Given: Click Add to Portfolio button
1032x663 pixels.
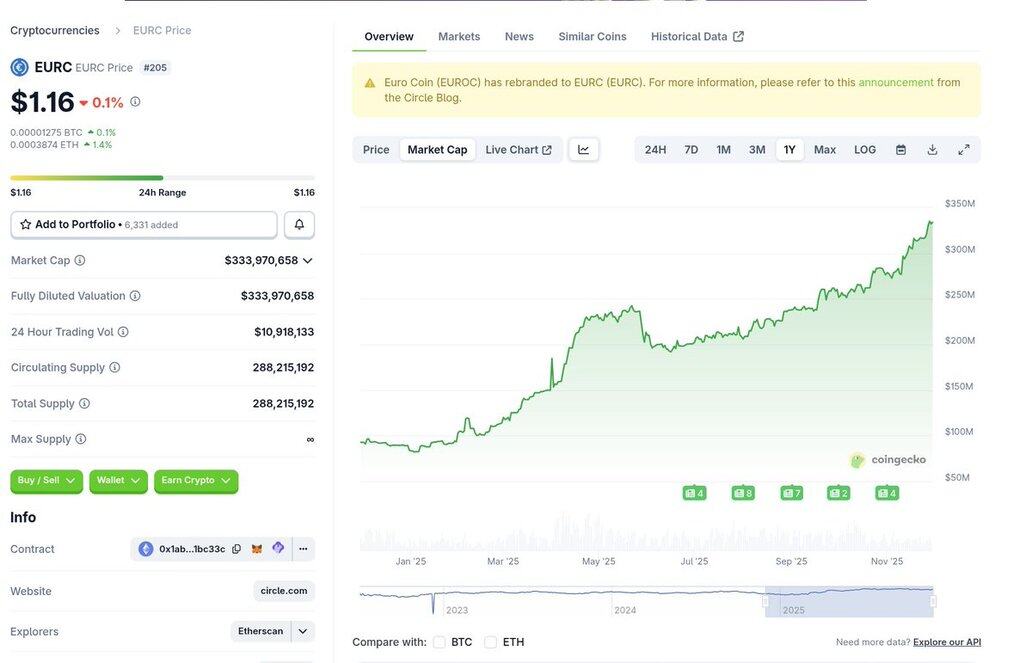Looking at the screenshot, I should 144,225.
